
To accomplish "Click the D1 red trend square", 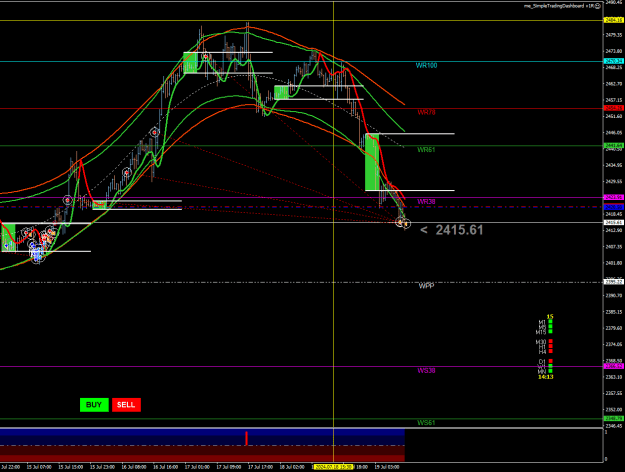I will (x=550, y=361).
